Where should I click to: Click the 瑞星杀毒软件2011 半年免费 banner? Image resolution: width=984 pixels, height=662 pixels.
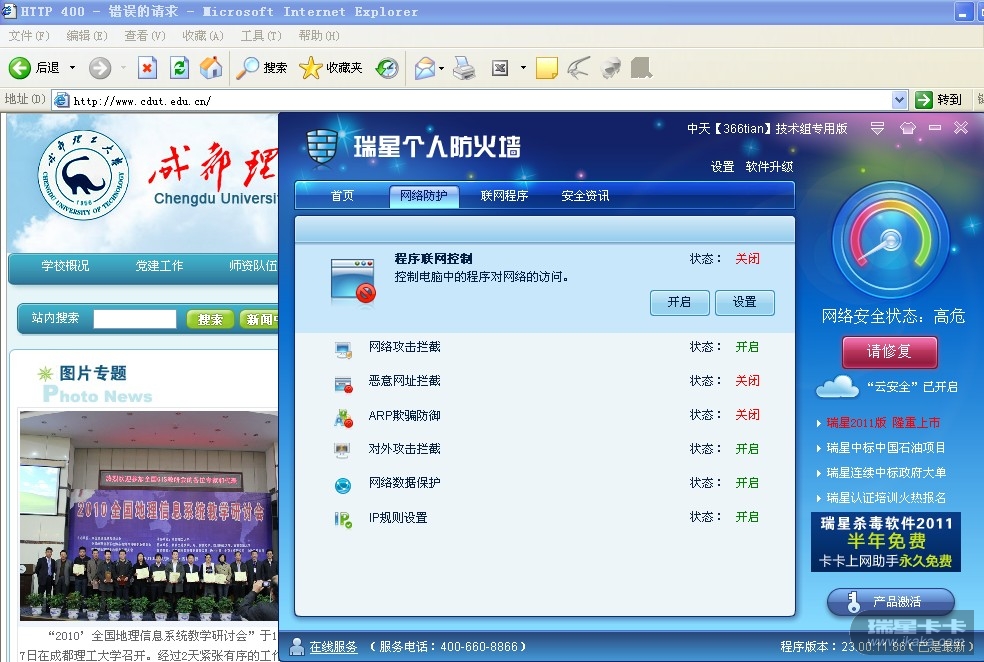pos(886,542)
